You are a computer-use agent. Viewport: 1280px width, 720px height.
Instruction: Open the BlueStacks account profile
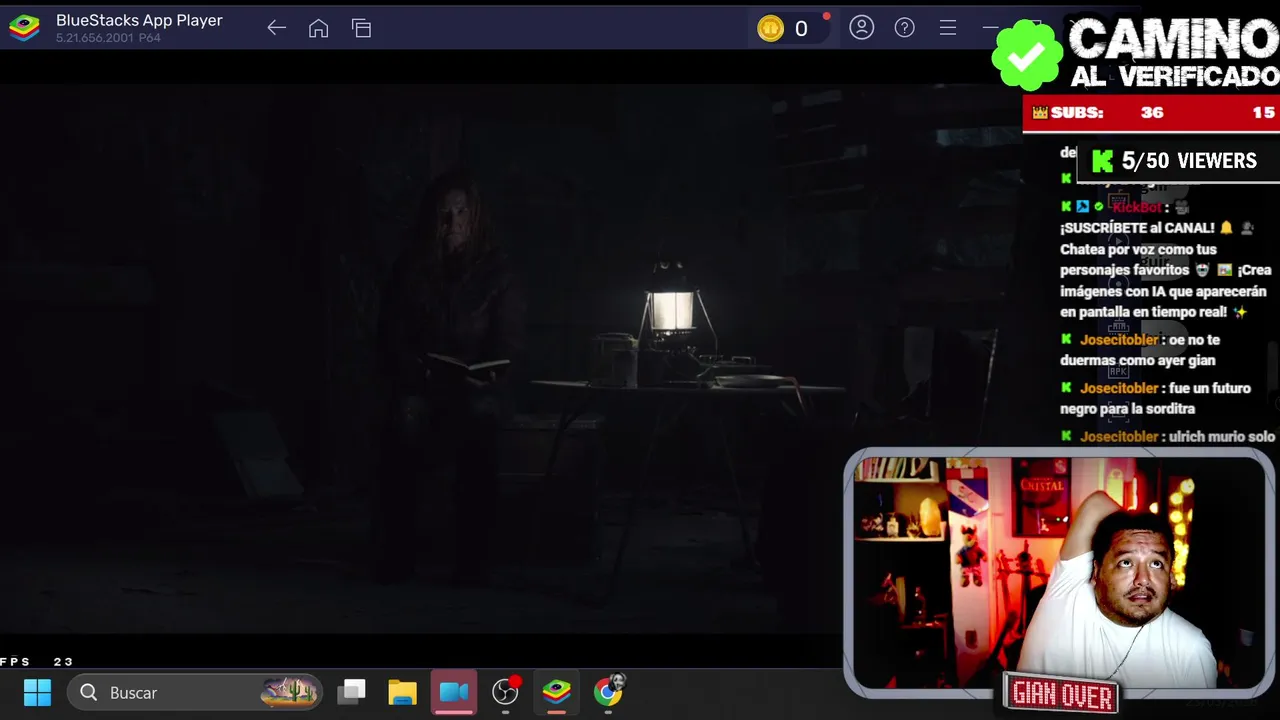tap(862, 28)
